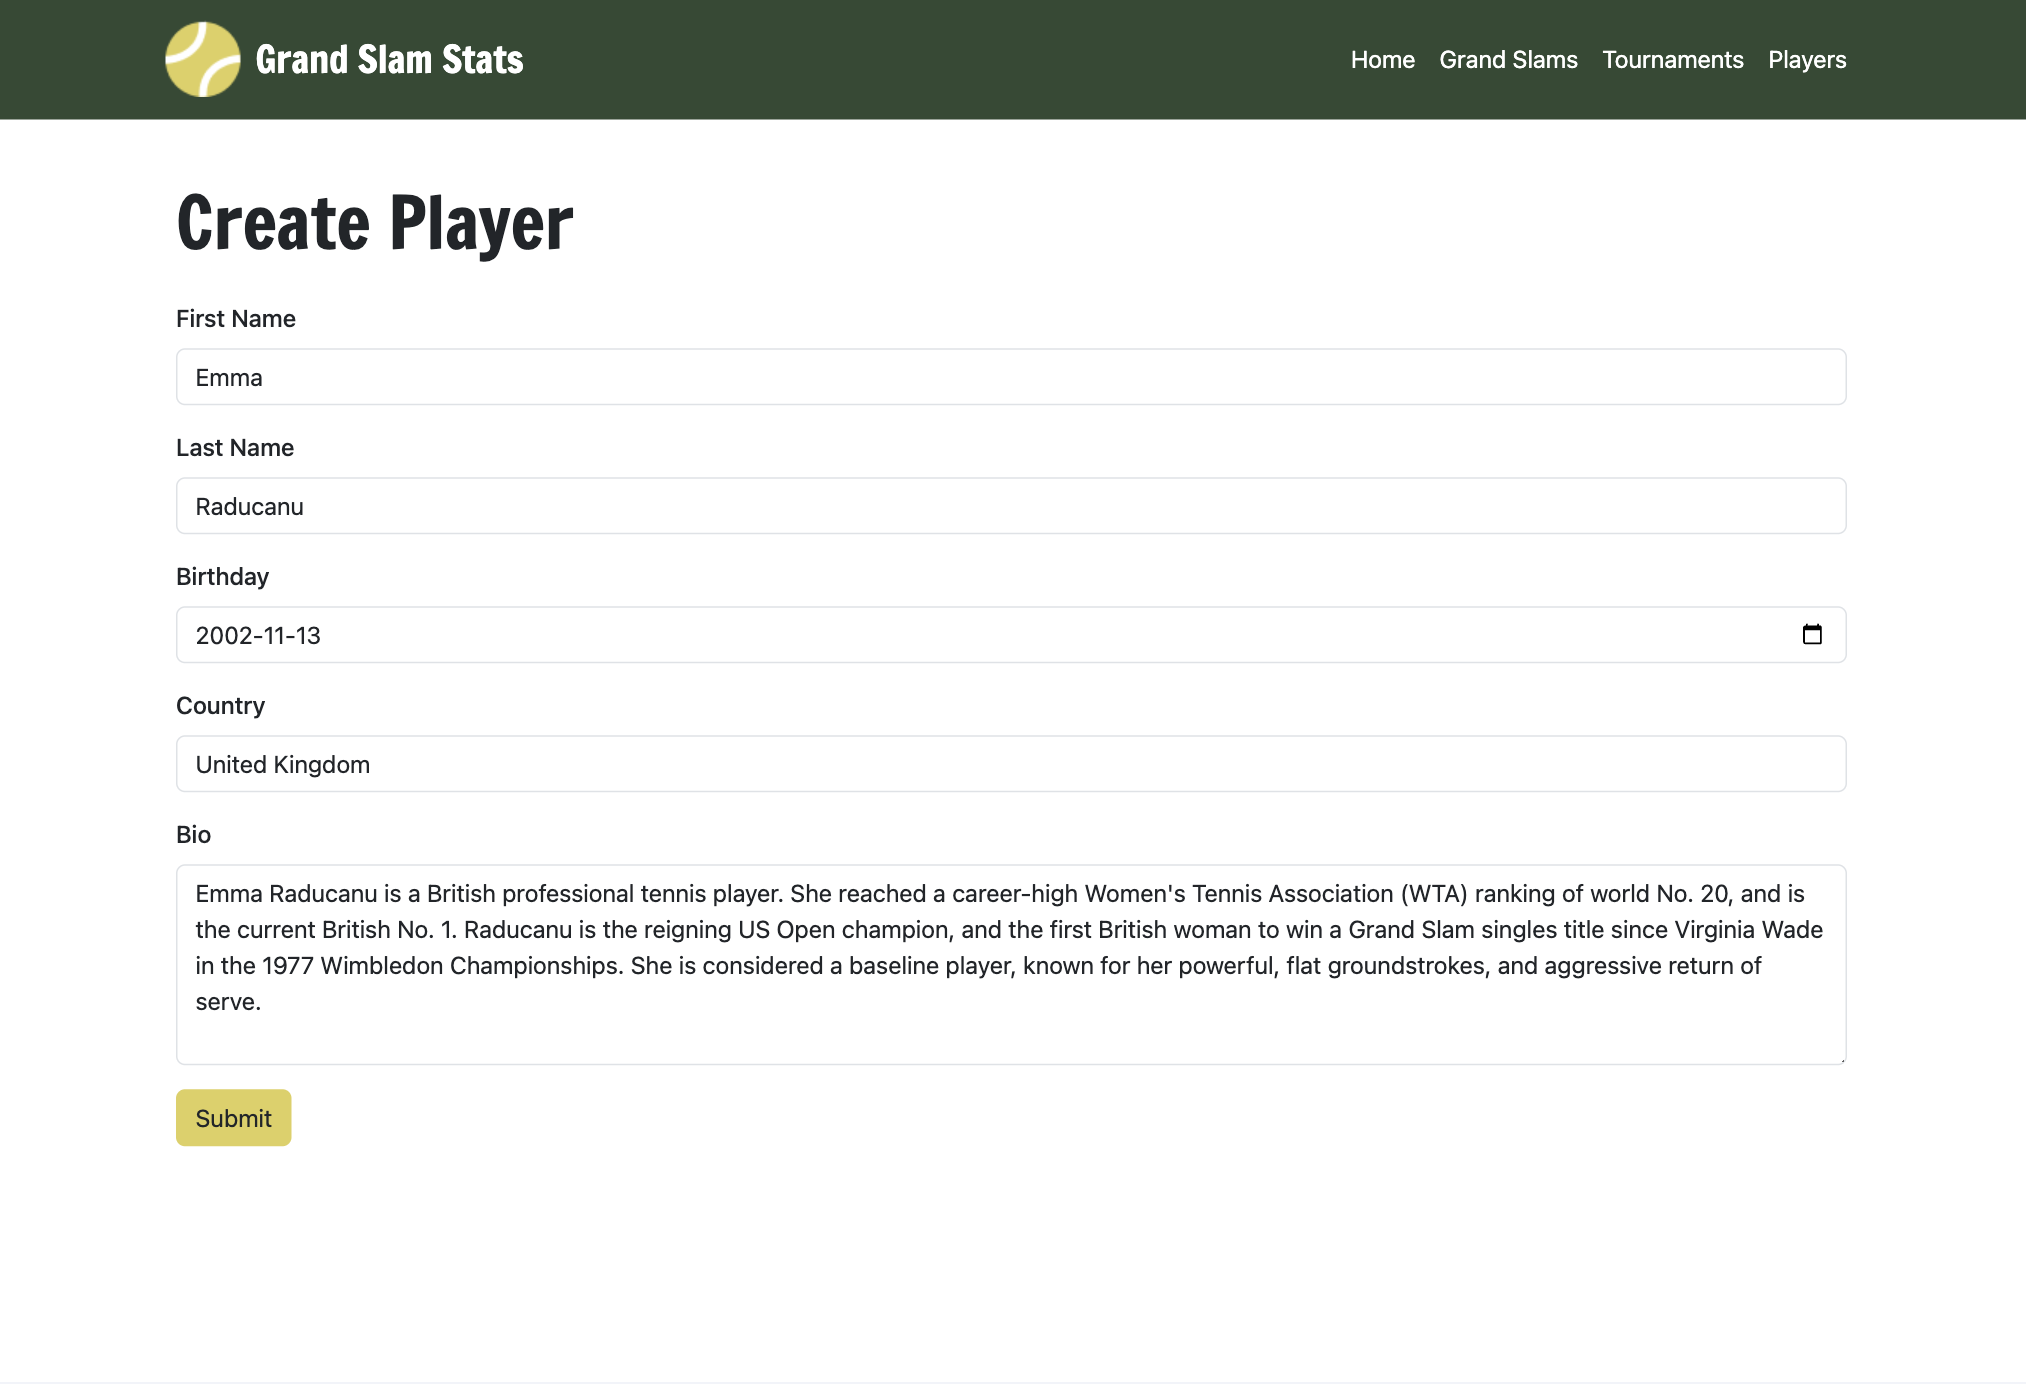The image size is (2026, 1384).
Task: Click the Bio textarea resize handle
Action: pos(1840,1058)
